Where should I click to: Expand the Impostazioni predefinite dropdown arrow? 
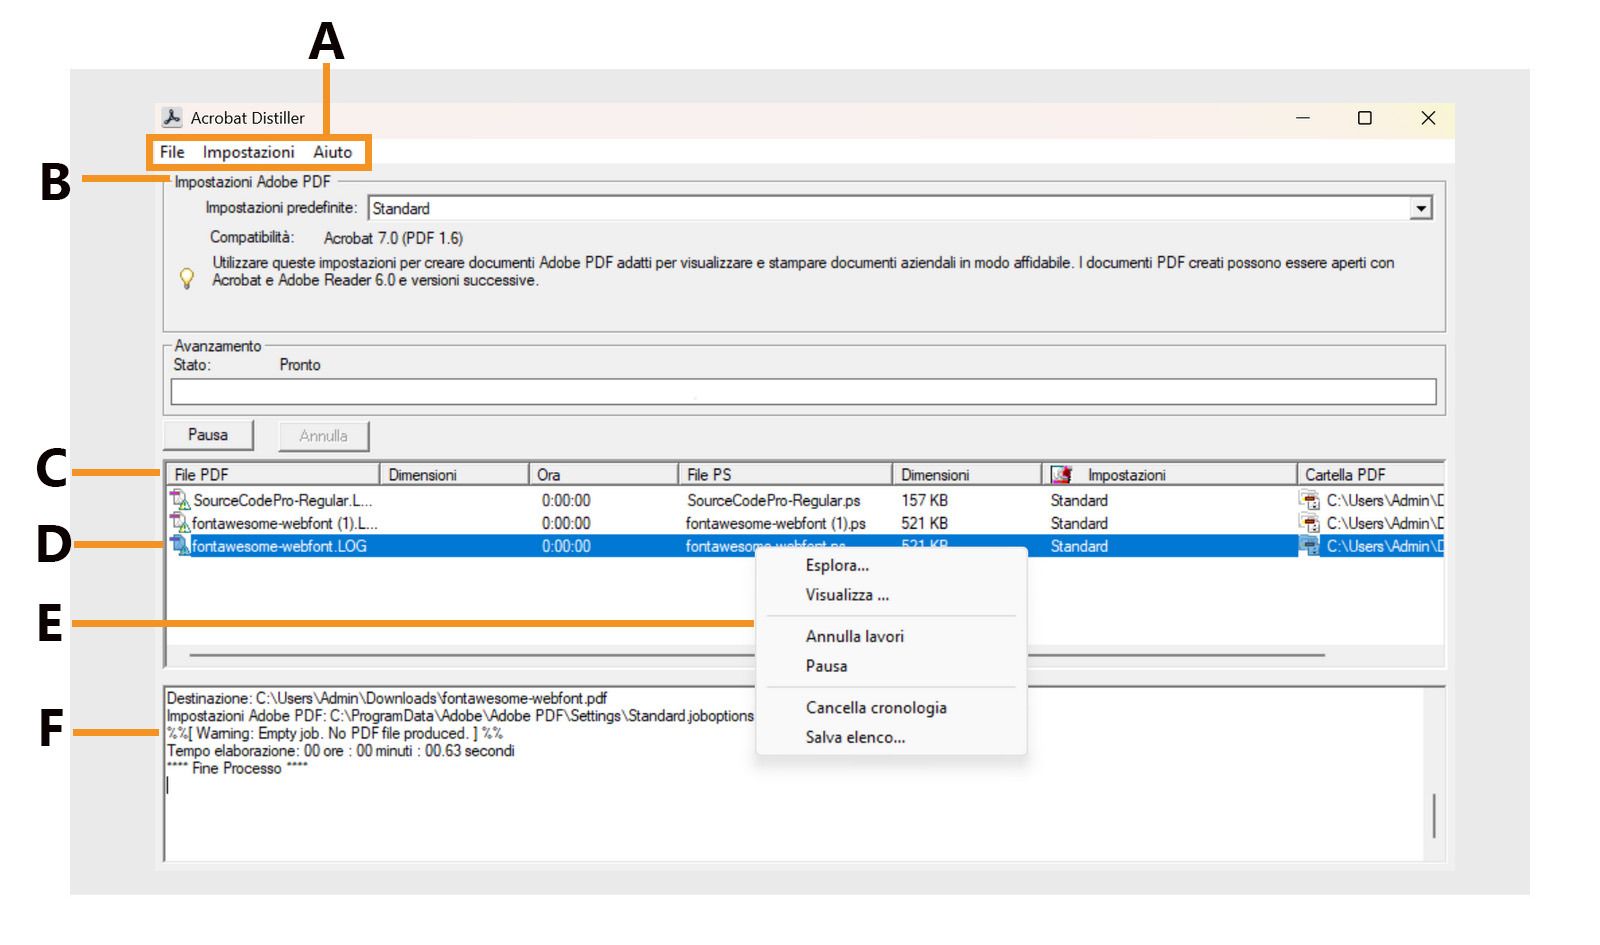click(1421, 208)
